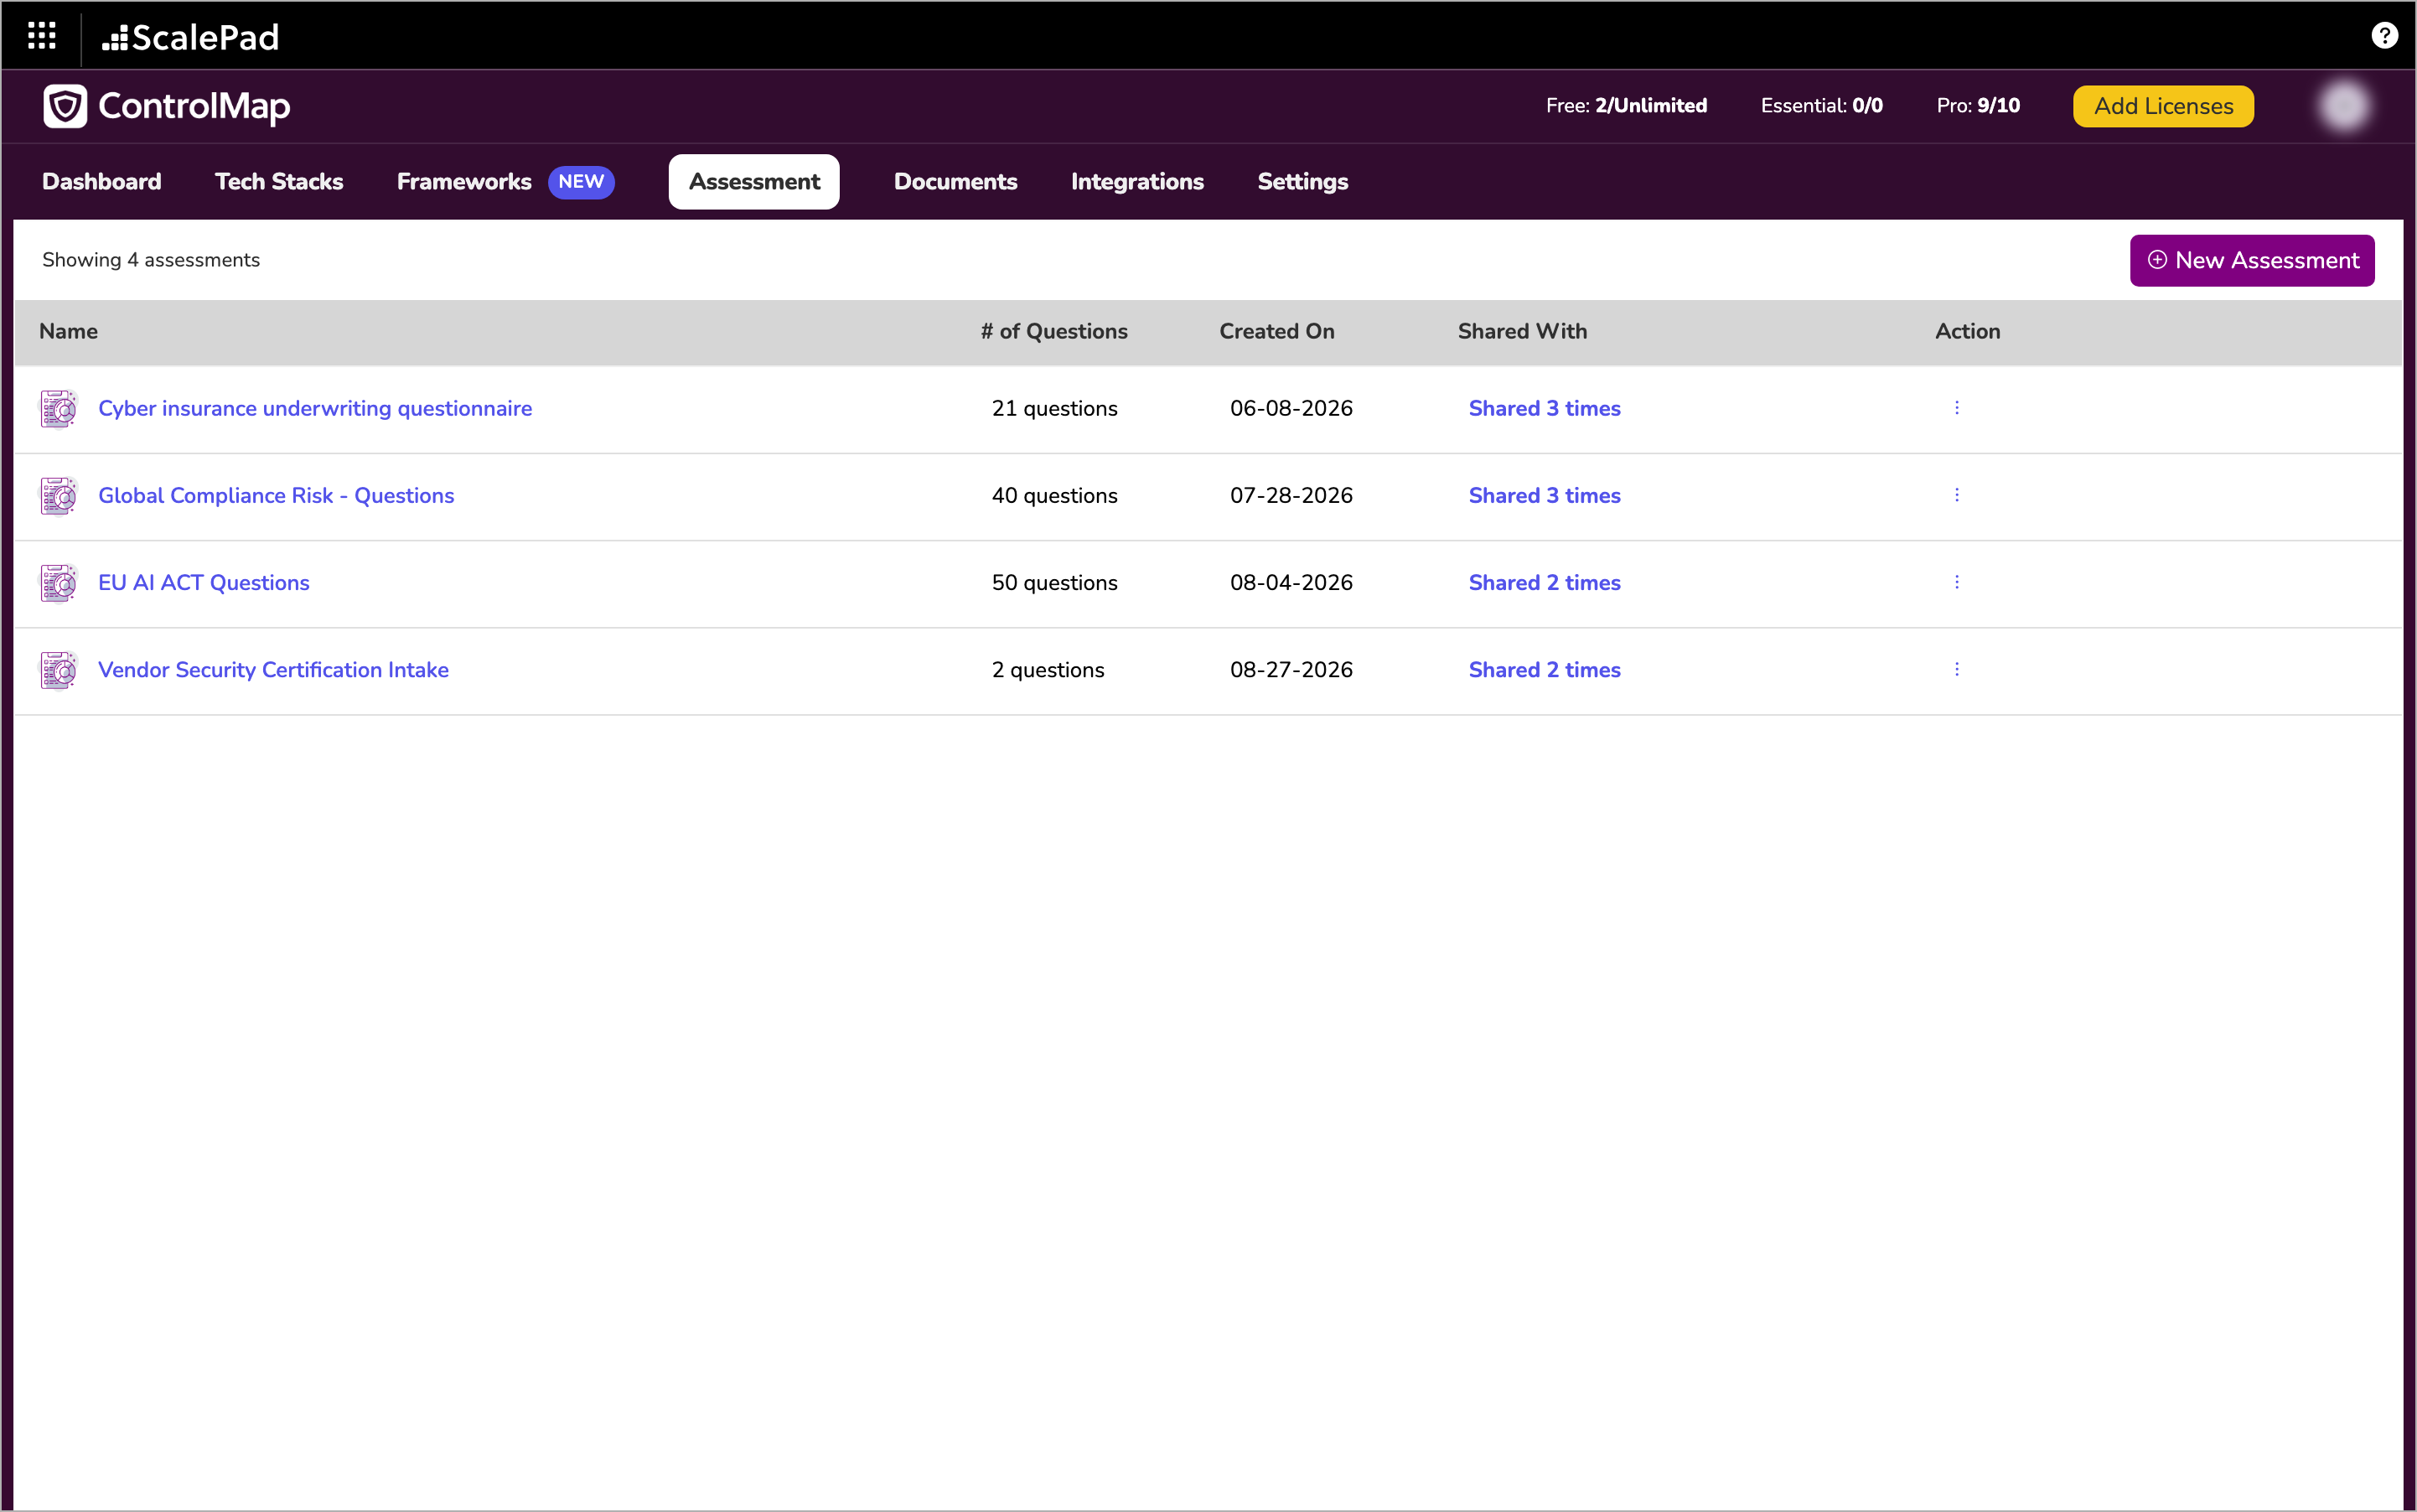Click the 08-27-2026 created date
The height and width of the screenshot is (1512, 2417).
pyautogui.click(x=1291, y=669)
